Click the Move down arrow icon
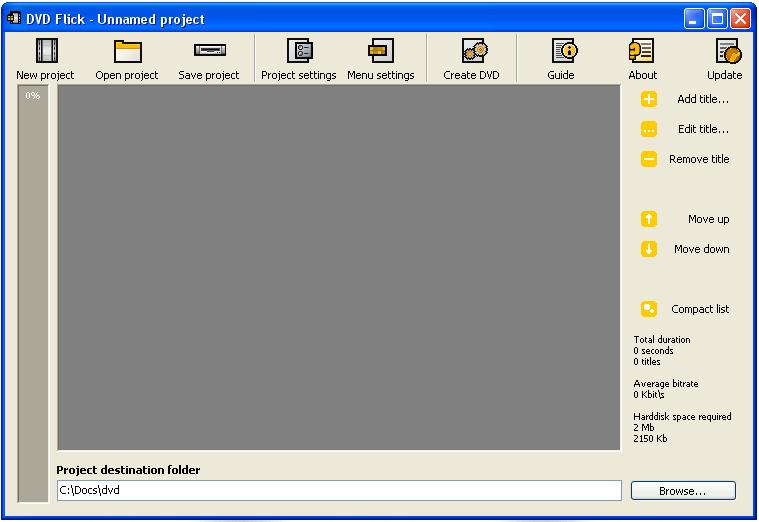 [649, 249]
